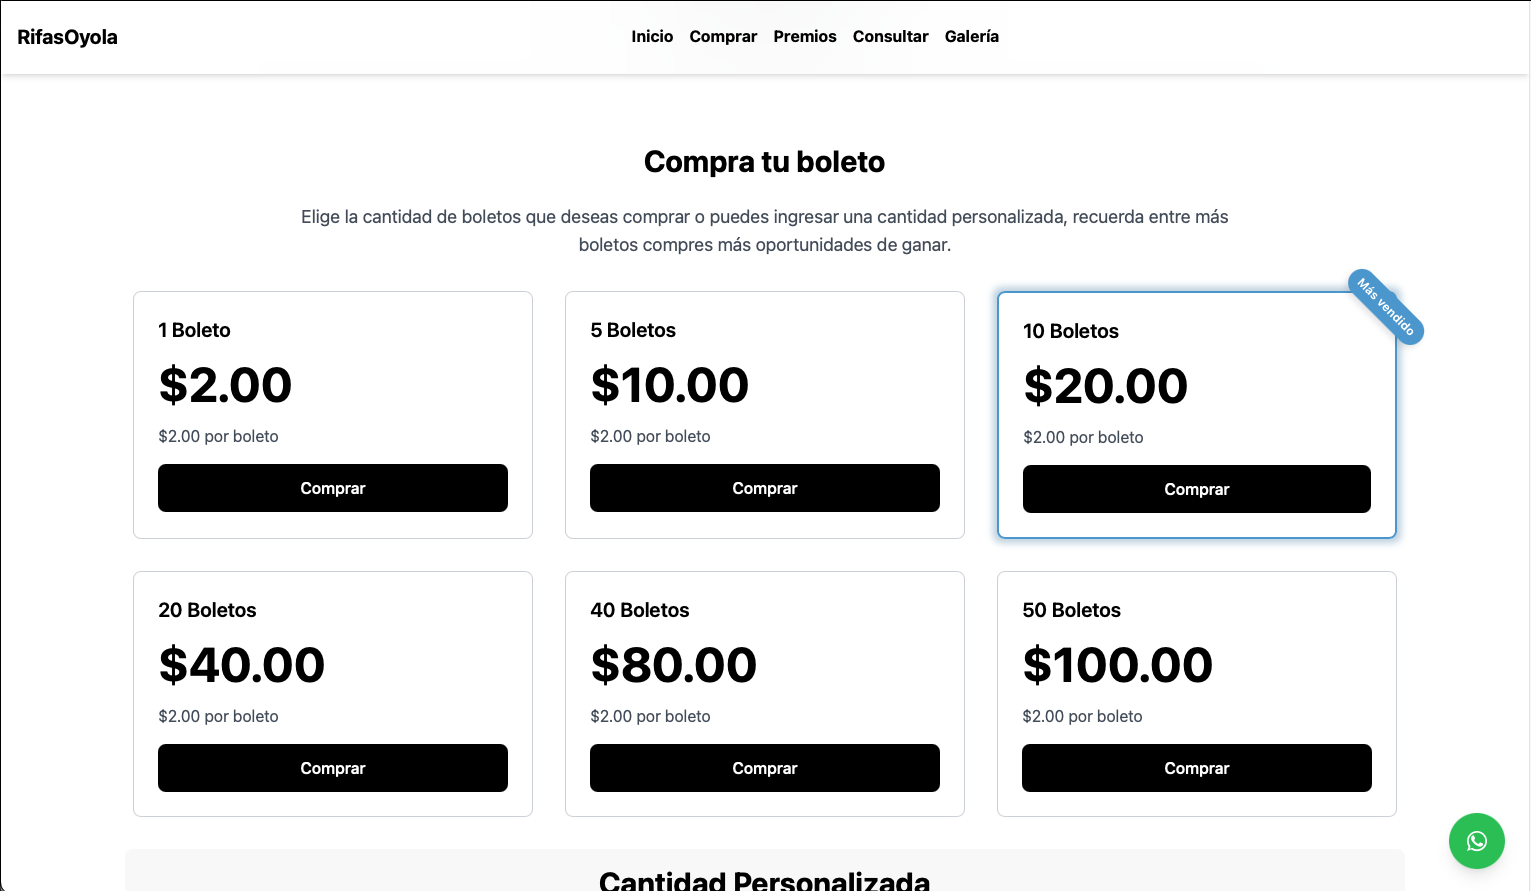Click the $100.00 price text

tap(1117, 665)
